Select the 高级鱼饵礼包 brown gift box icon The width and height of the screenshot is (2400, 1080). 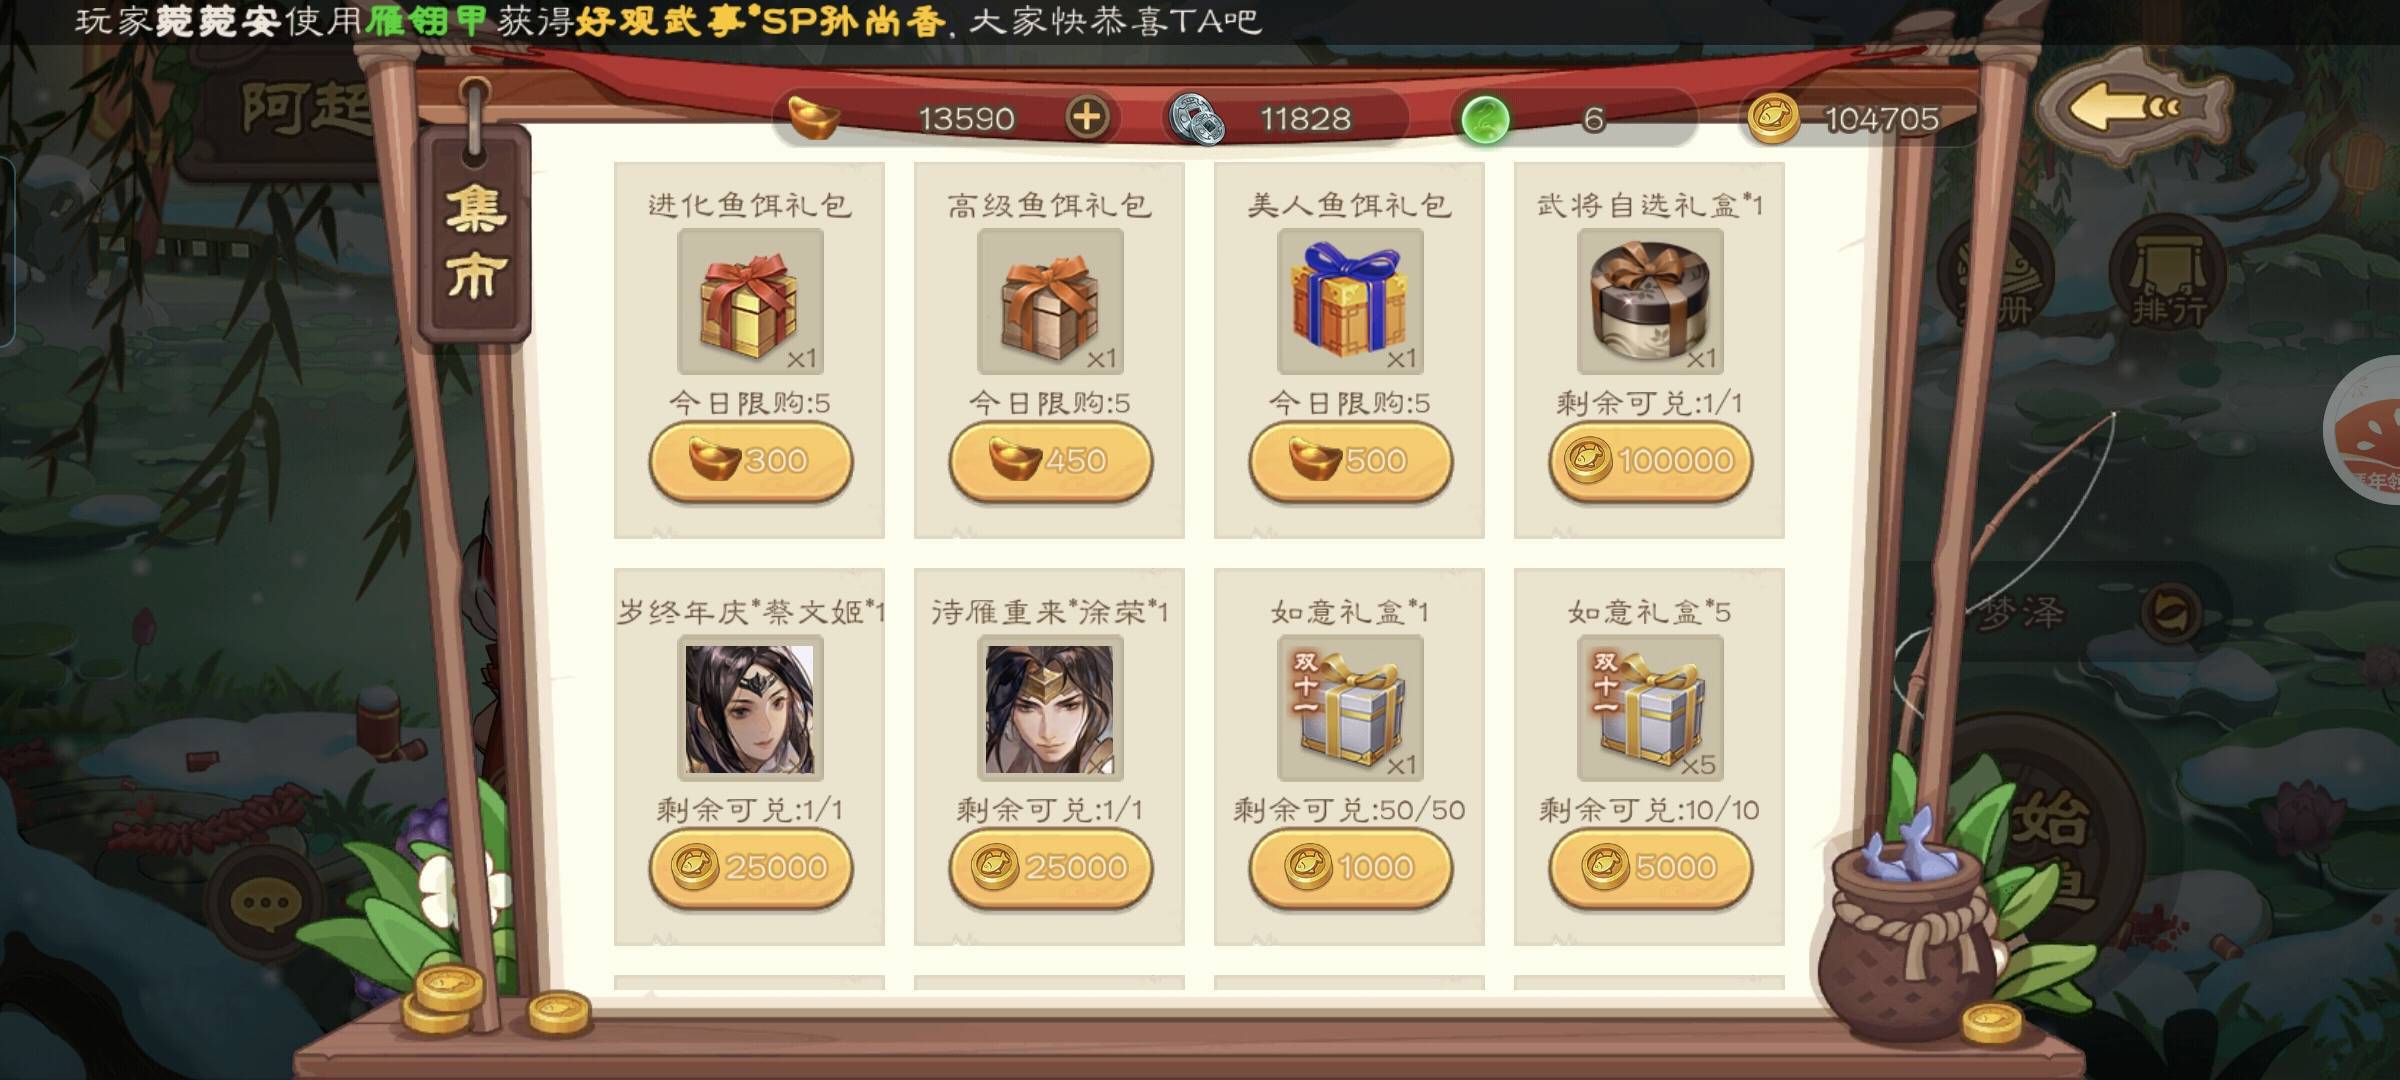click(1050, 302)
